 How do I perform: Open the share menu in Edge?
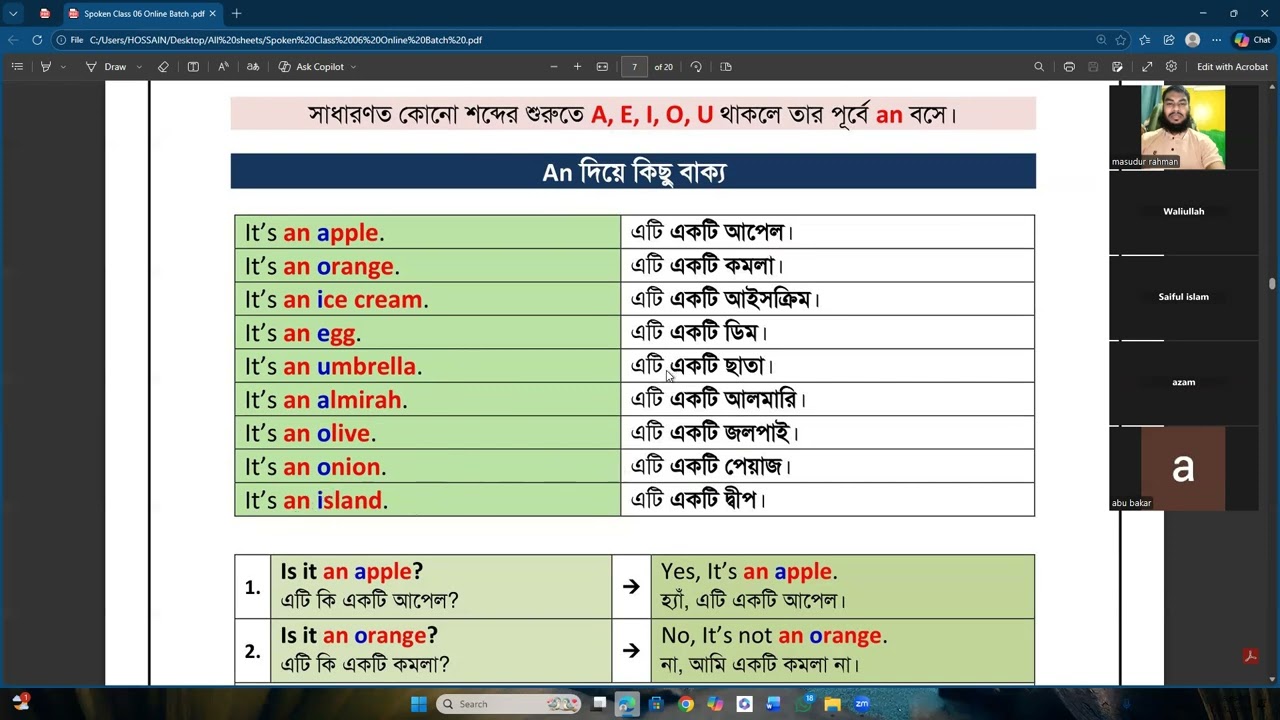tap(1169, 40)
